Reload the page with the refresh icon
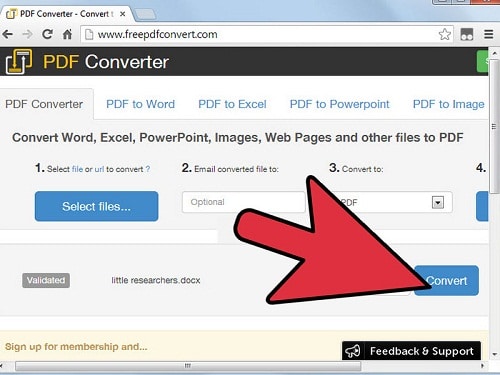Image resolution: width=500 pixels, height=375 pixels. pos(47,34)
